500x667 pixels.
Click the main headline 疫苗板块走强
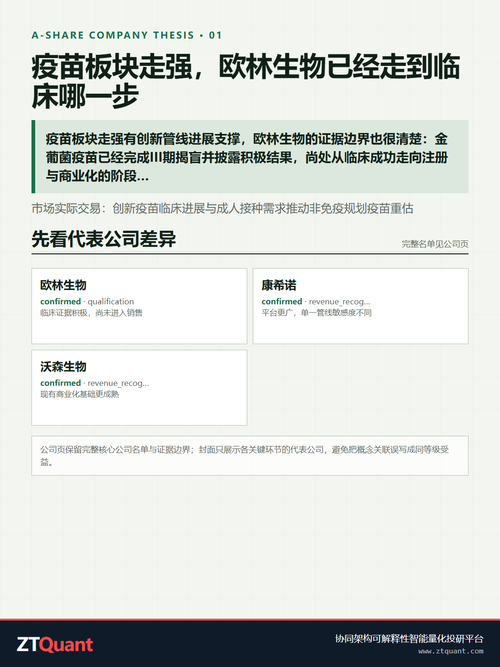point(246,81)
